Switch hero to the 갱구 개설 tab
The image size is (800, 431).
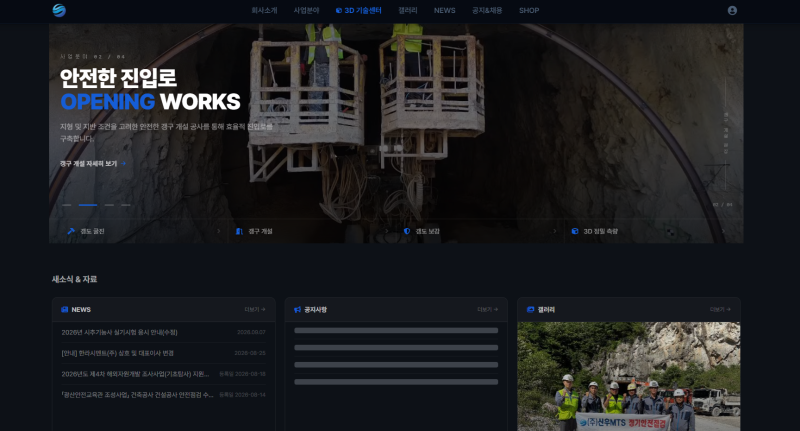pos(312,231)
